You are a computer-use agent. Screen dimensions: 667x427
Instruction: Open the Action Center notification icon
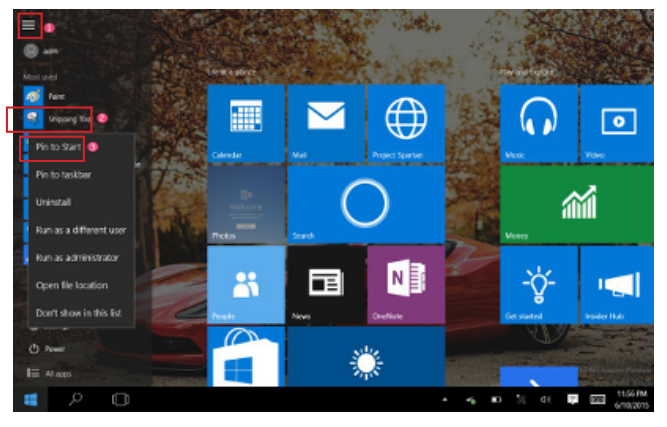(x=573, y=399)
